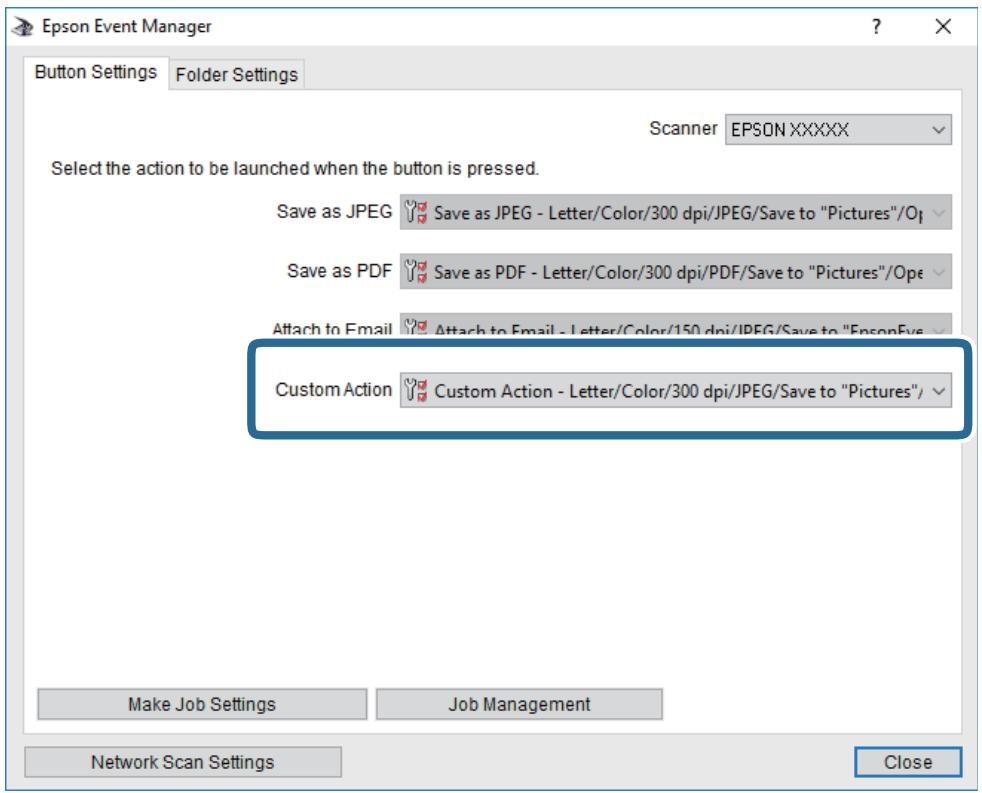Click the Epson Event Manager title bar icon
Screen dimensions: 982x793
23,27
